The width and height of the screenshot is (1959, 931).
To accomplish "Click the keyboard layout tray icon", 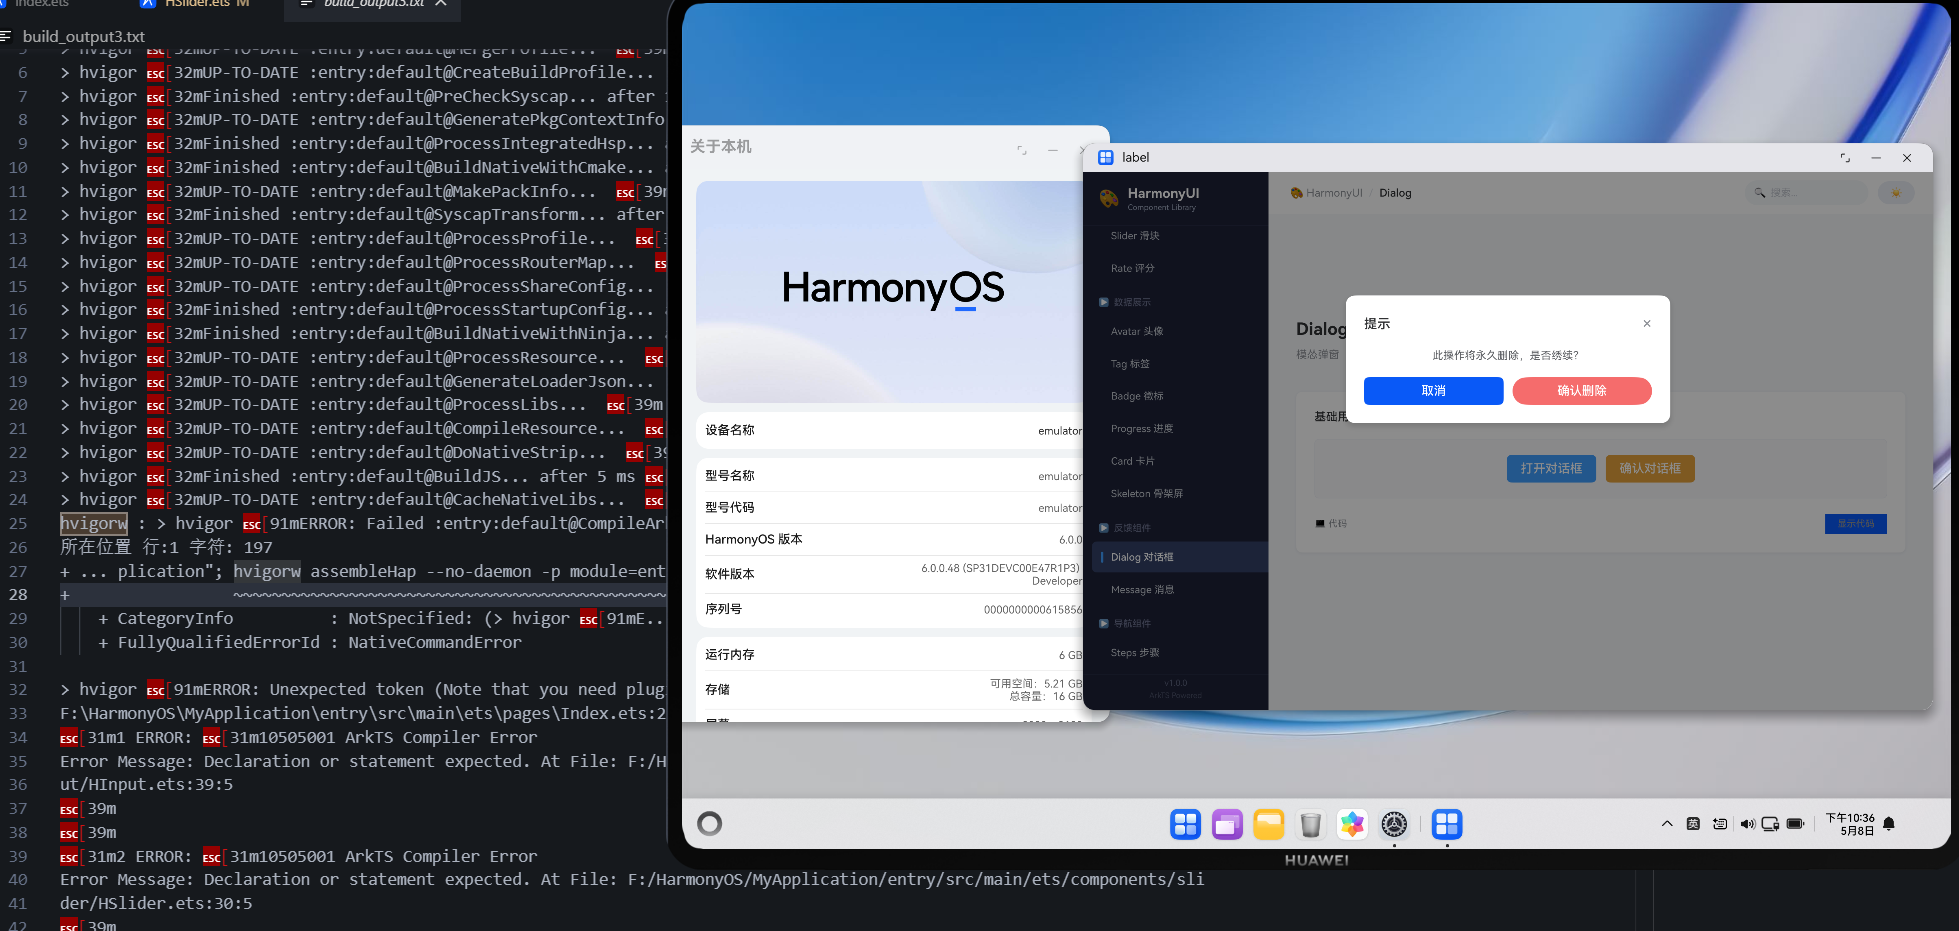I will point(1720,824).
